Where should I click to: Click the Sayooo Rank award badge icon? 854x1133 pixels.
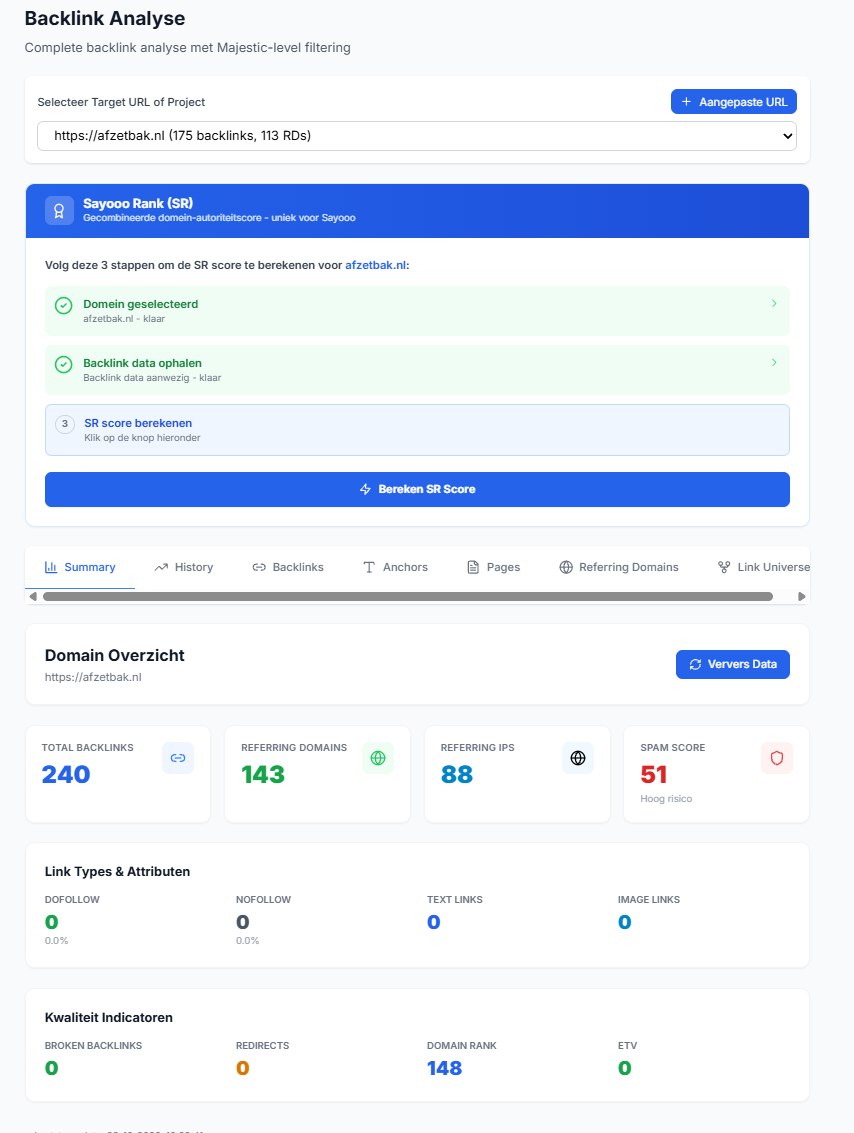[59, 211]
